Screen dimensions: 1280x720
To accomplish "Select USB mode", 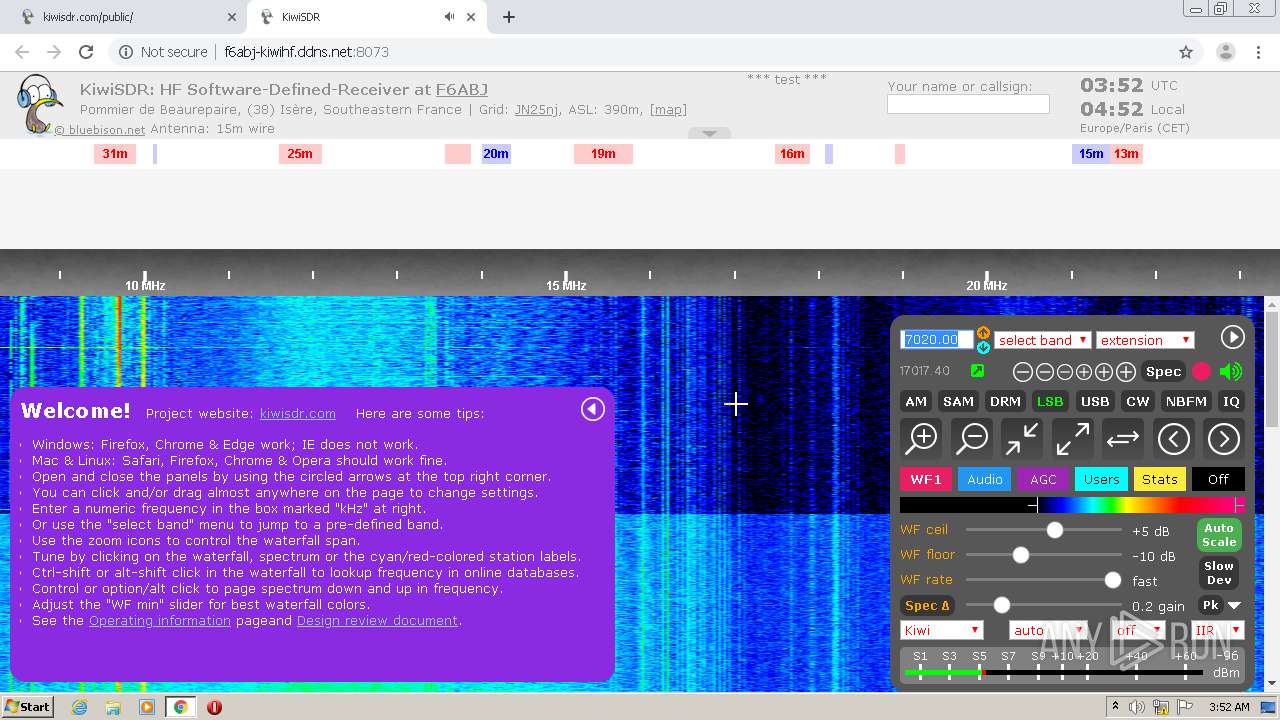I will pos(1095,401).
